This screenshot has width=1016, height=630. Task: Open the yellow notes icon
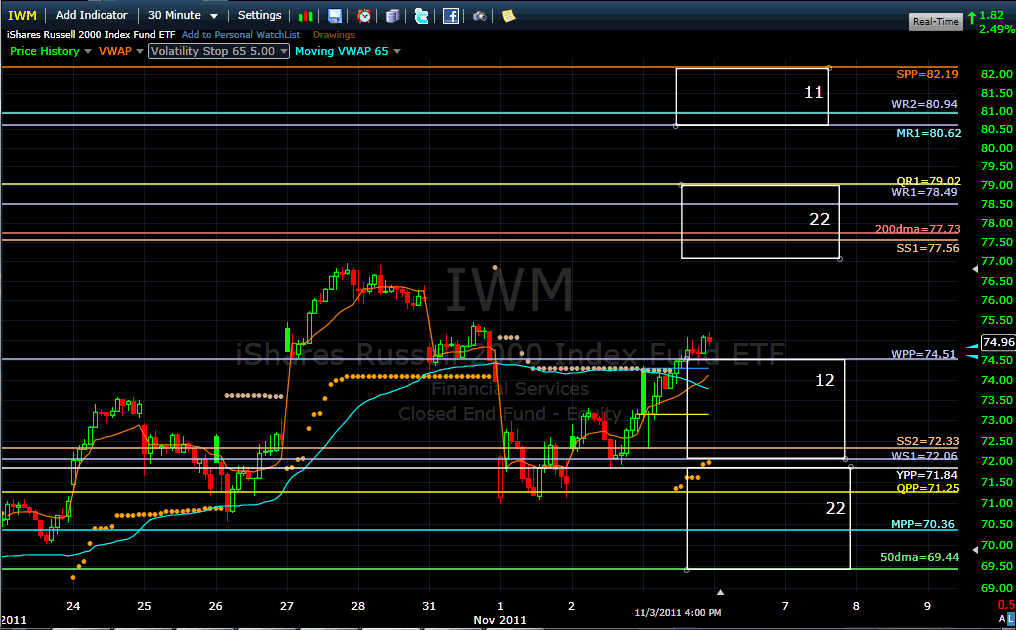pyautogui.click(x=509, y=16)
